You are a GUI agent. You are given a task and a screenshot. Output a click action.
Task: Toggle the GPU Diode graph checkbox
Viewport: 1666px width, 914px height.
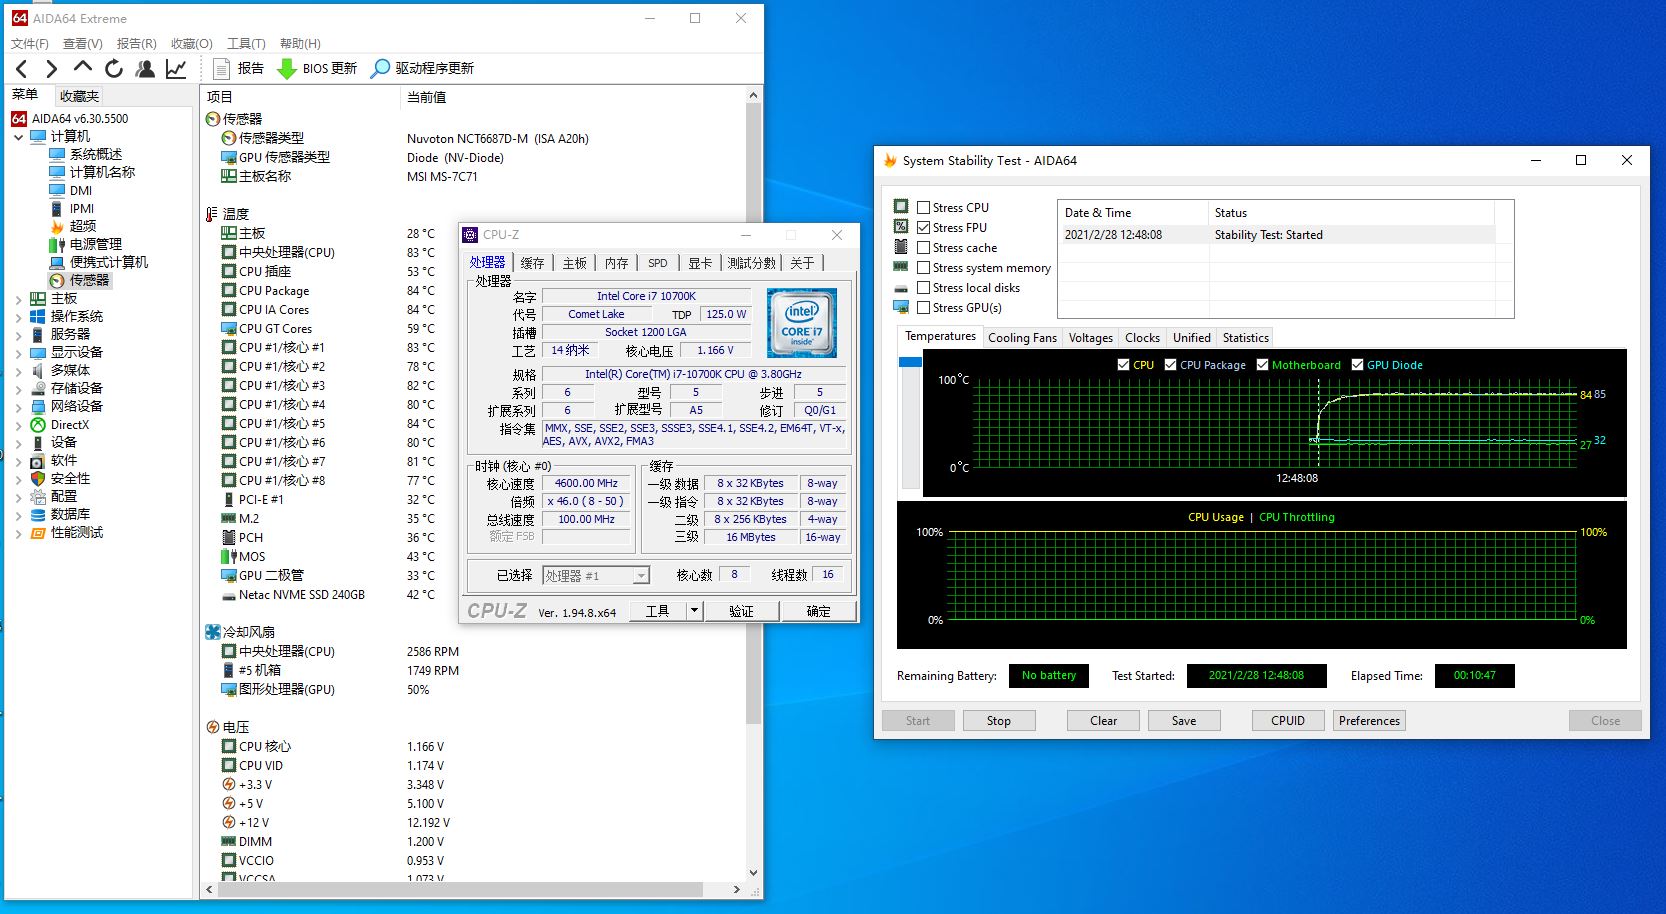[x=1357, y=365]
